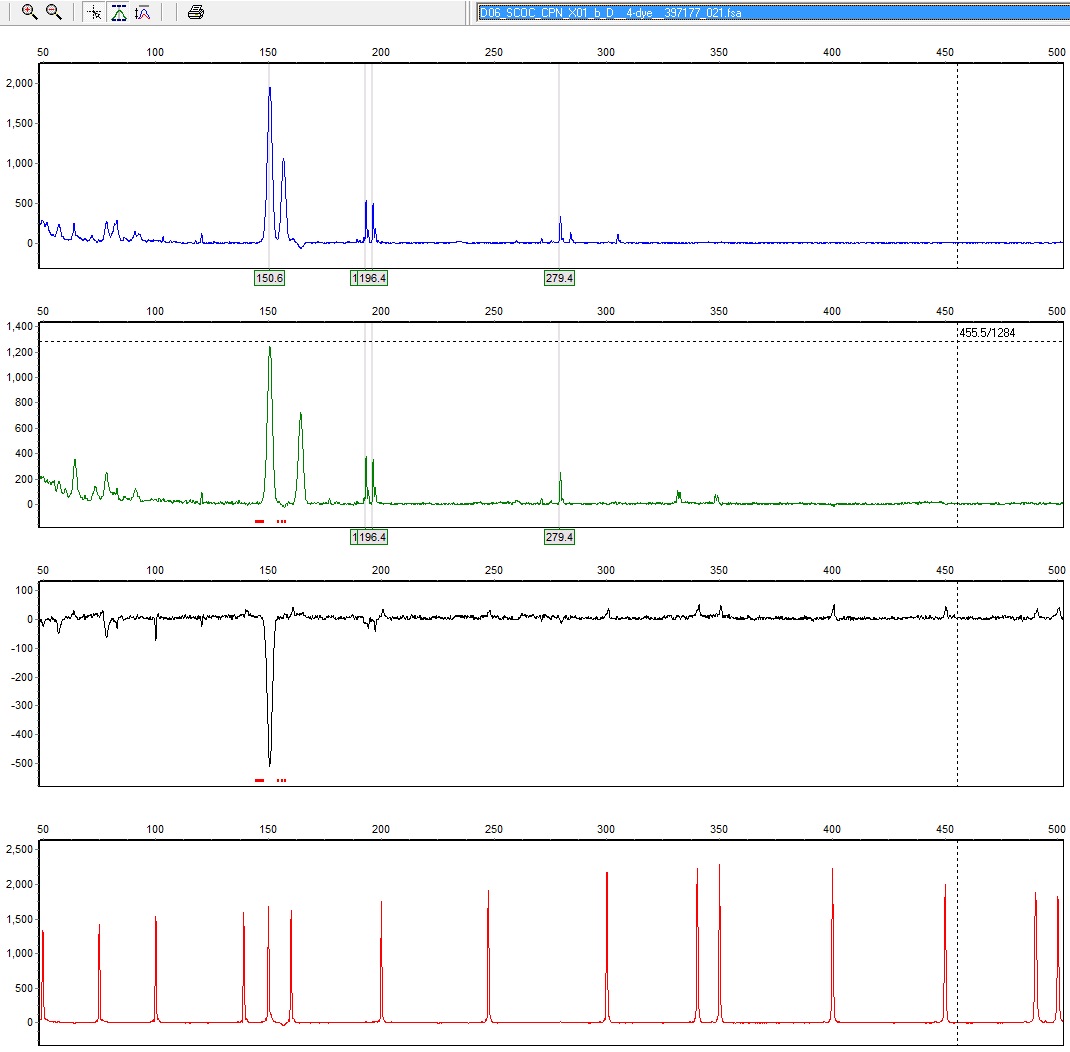
Task: Select the 196.4 label below the blue trace
Action: pyautogui.click(x=372, y=278)
